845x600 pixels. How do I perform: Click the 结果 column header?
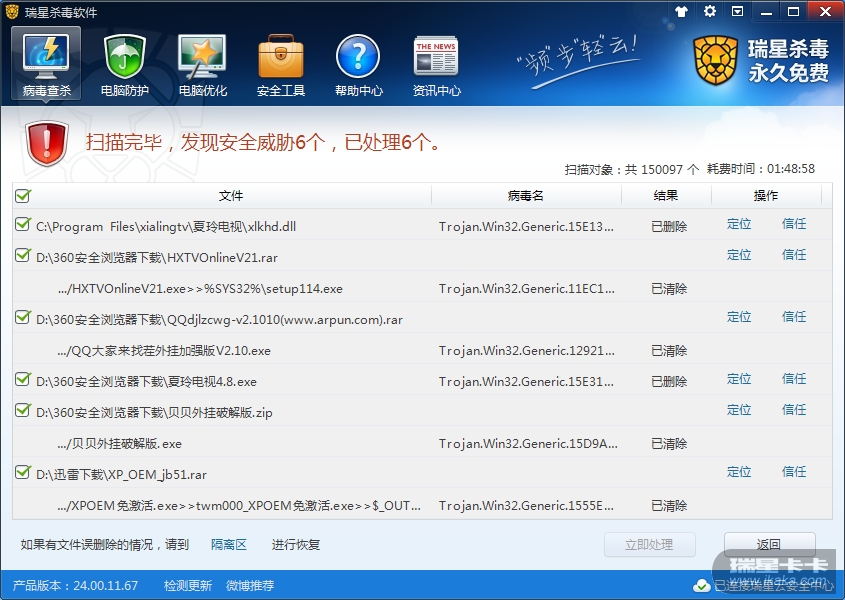tap(666, 196)
